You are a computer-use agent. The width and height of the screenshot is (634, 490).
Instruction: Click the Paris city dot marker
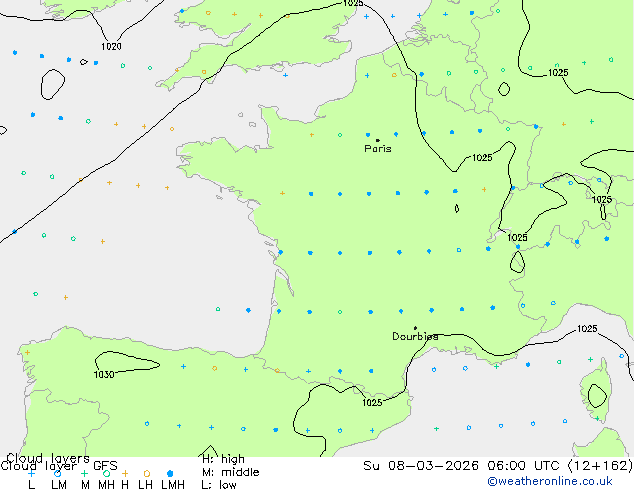(x=378, y=140)
